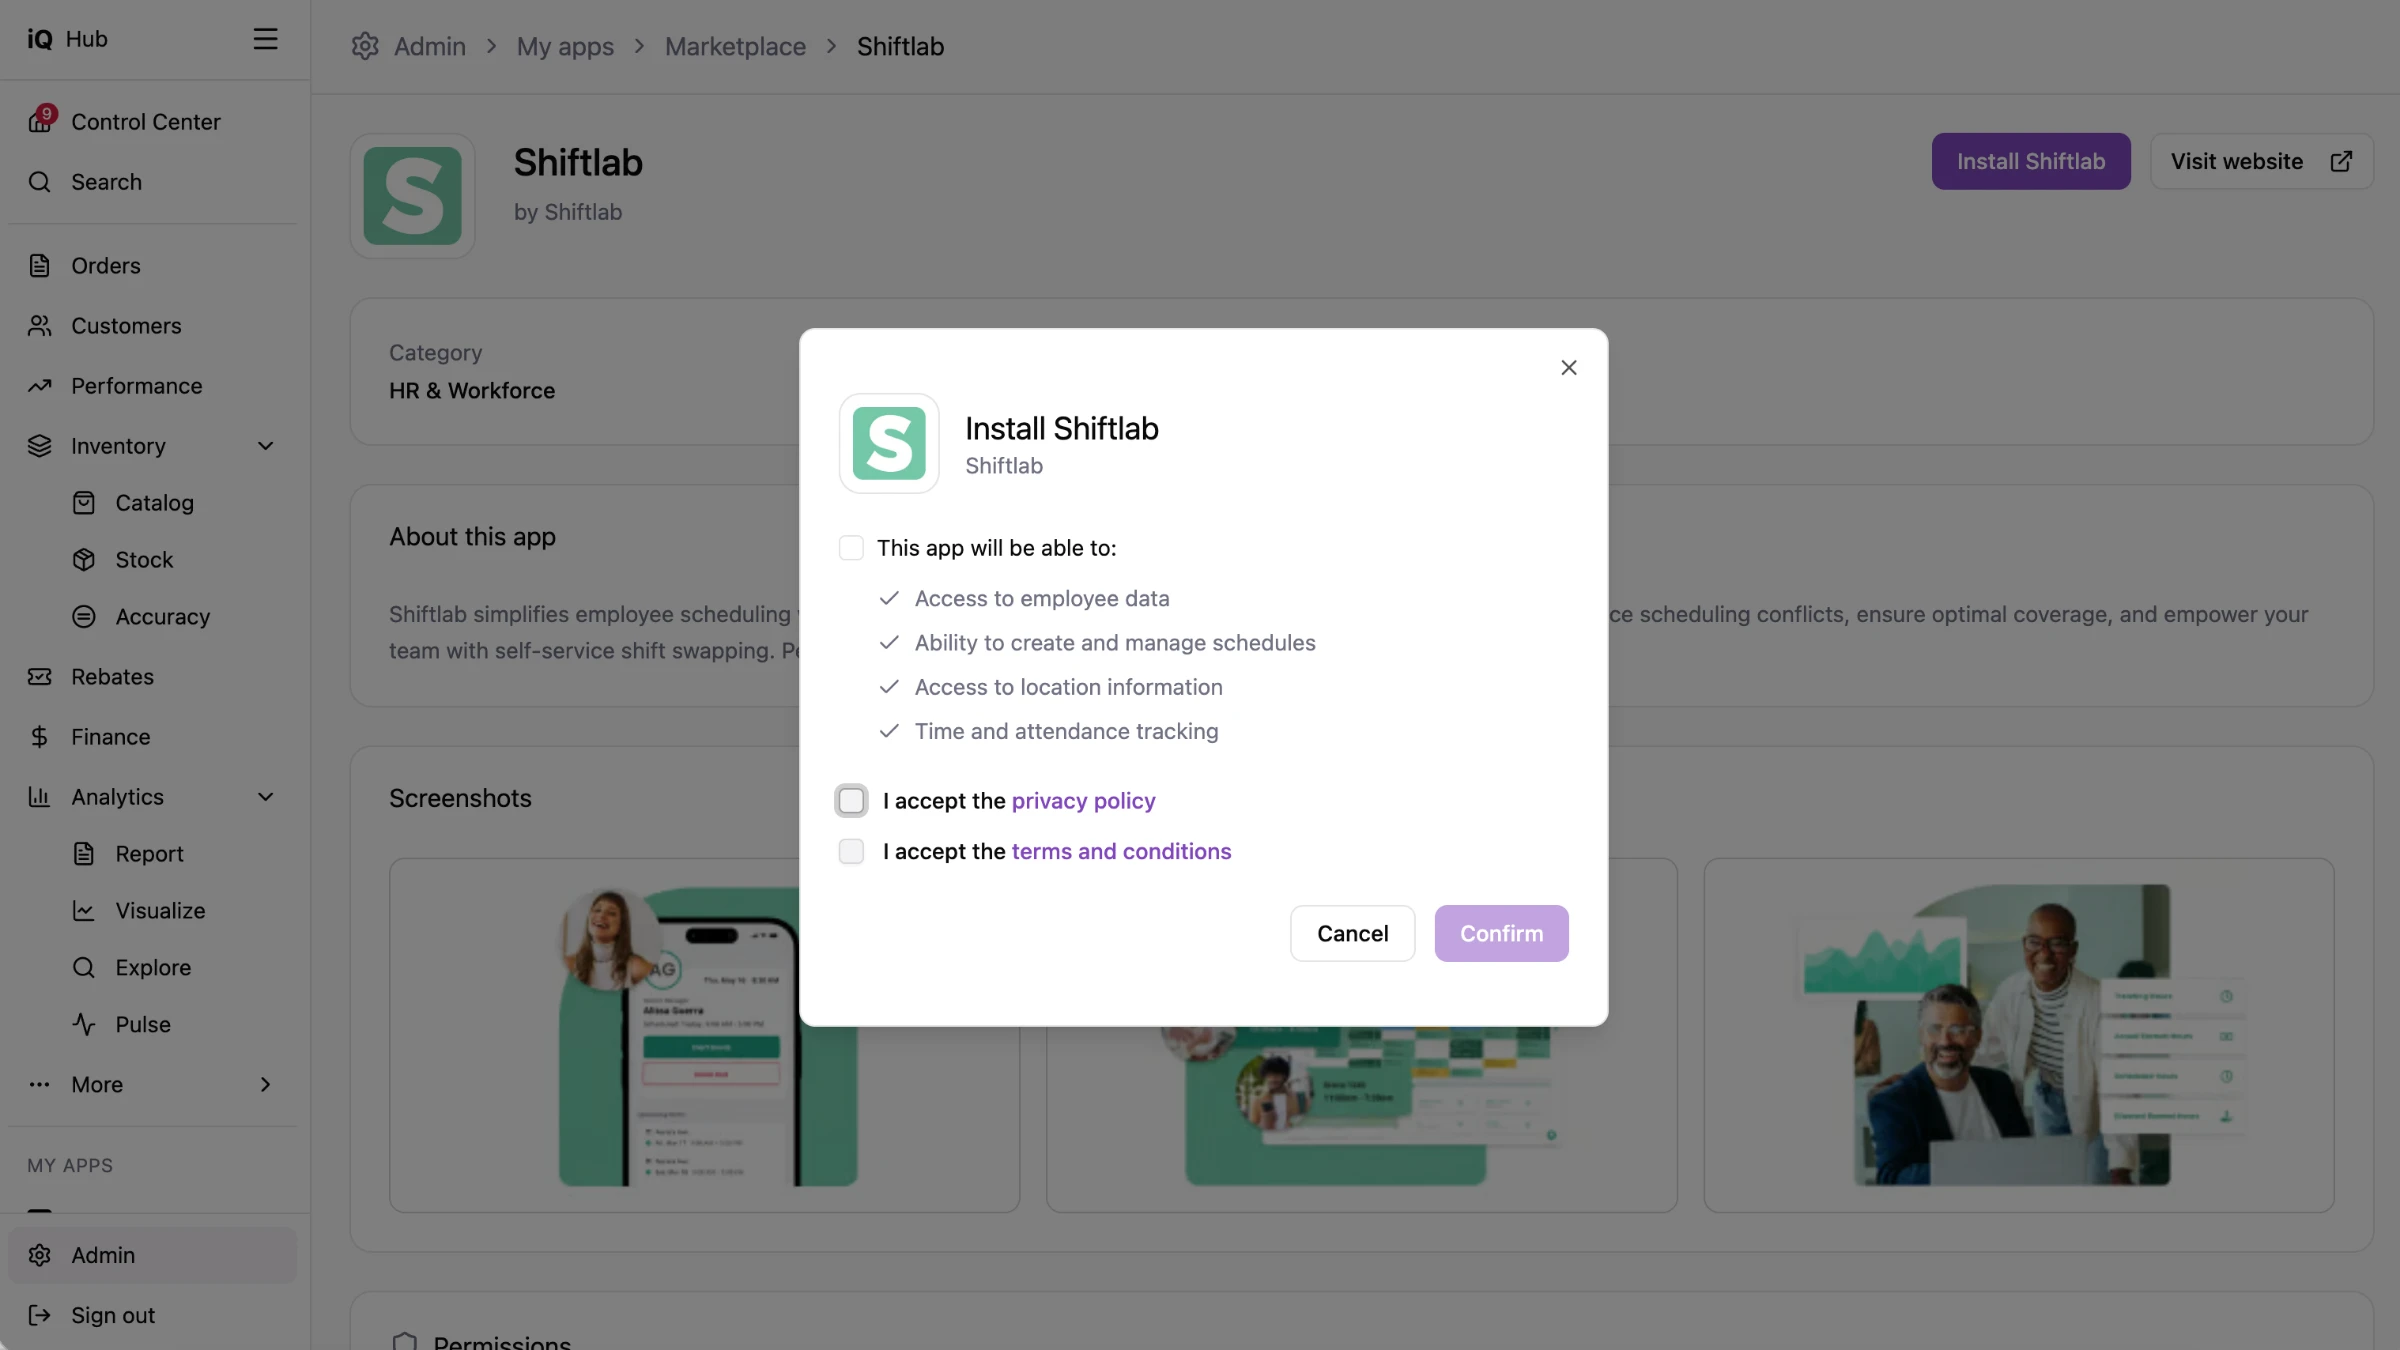The width and height of the screenshot is (2400, 1350).
Task: Close the Install Shiftlab dialog
Action: pyautogui.click(x=1568, y=368)
